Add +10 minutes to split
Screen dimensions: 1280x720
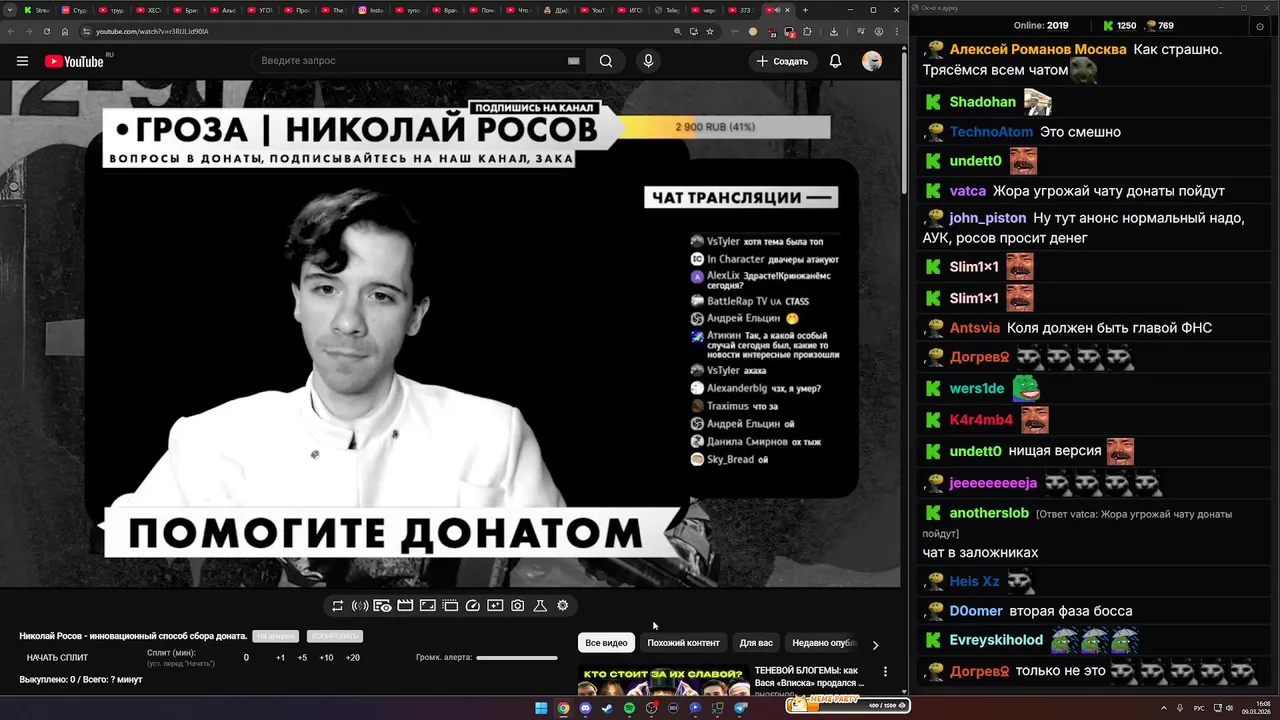click(326, 658)
